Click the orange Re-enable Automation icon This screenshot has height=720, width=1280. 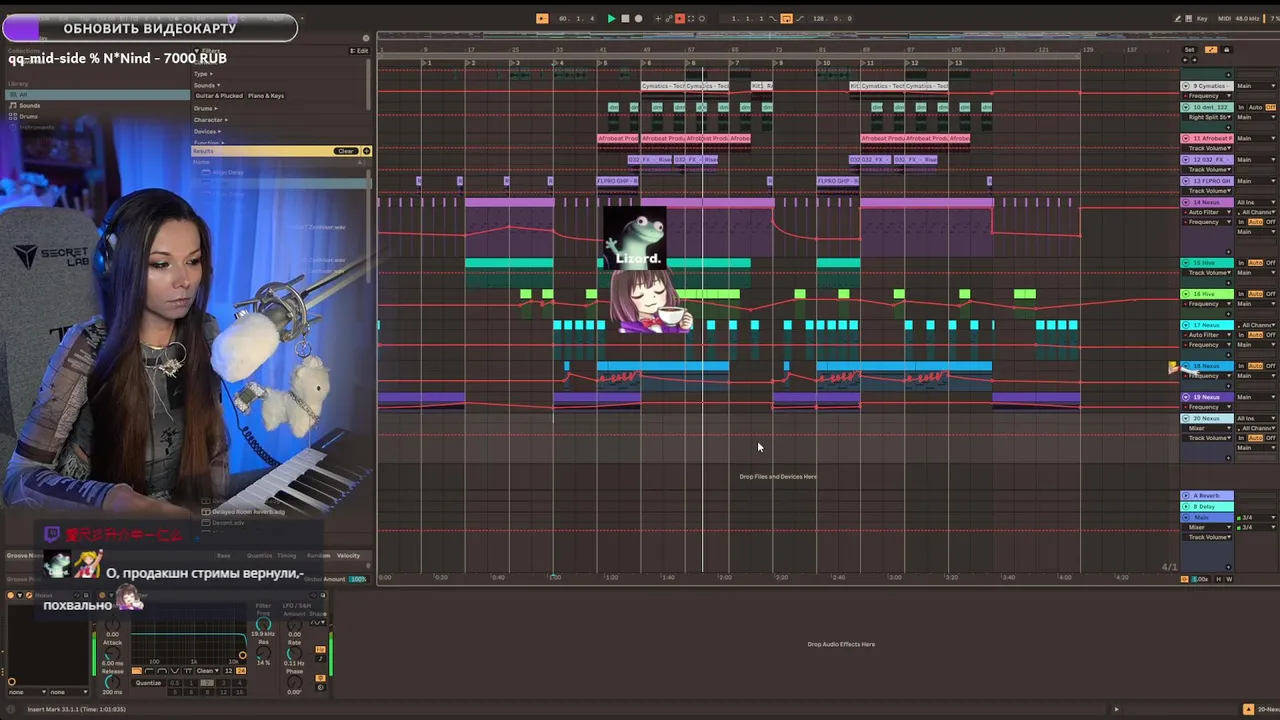point(680,18)
